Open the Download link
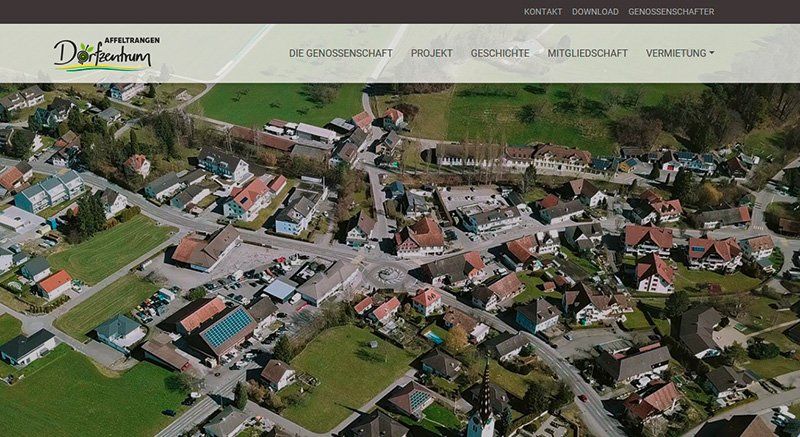The width and height of the screenshot is (800, 437). (x=595, y=12)
